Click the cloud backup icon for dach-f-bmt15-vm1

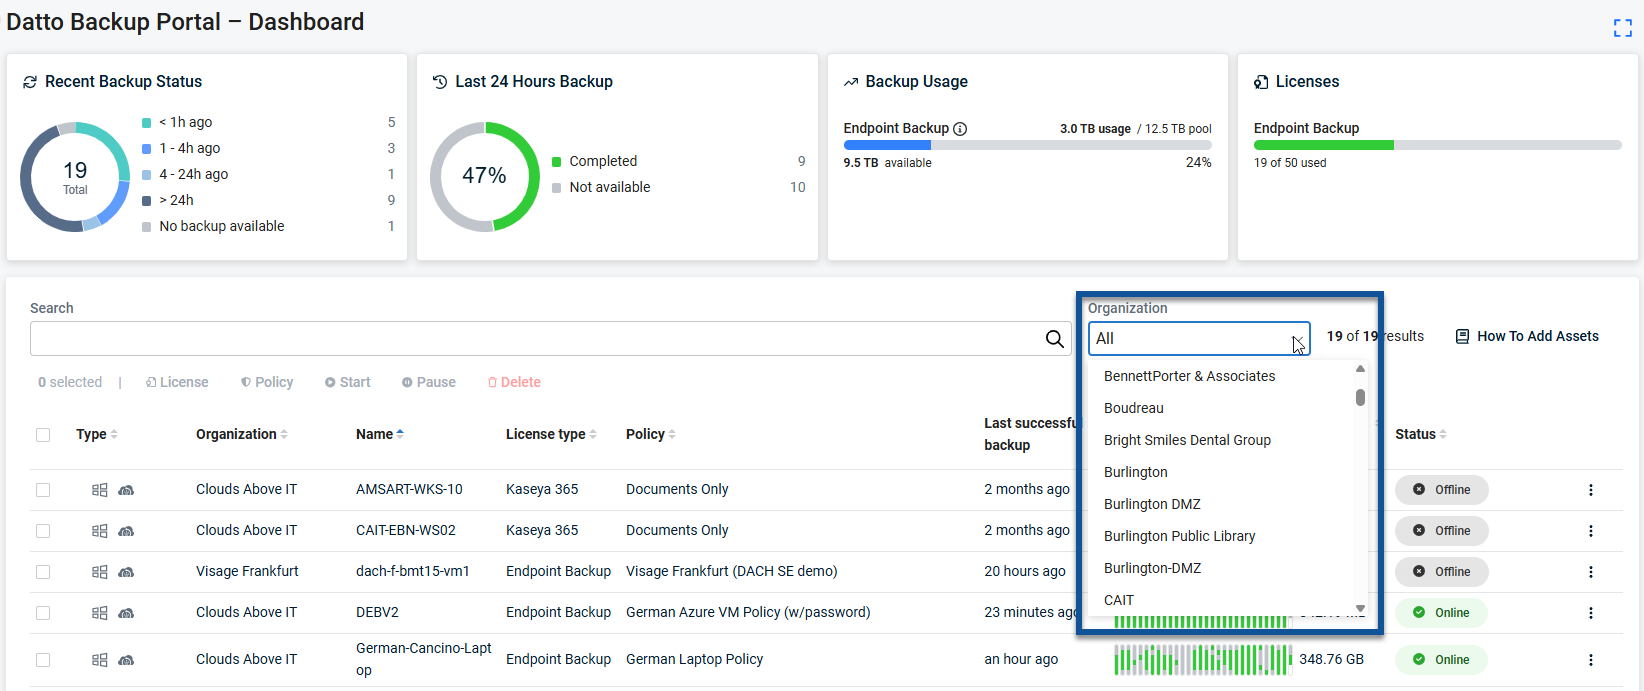coord(126,572)
